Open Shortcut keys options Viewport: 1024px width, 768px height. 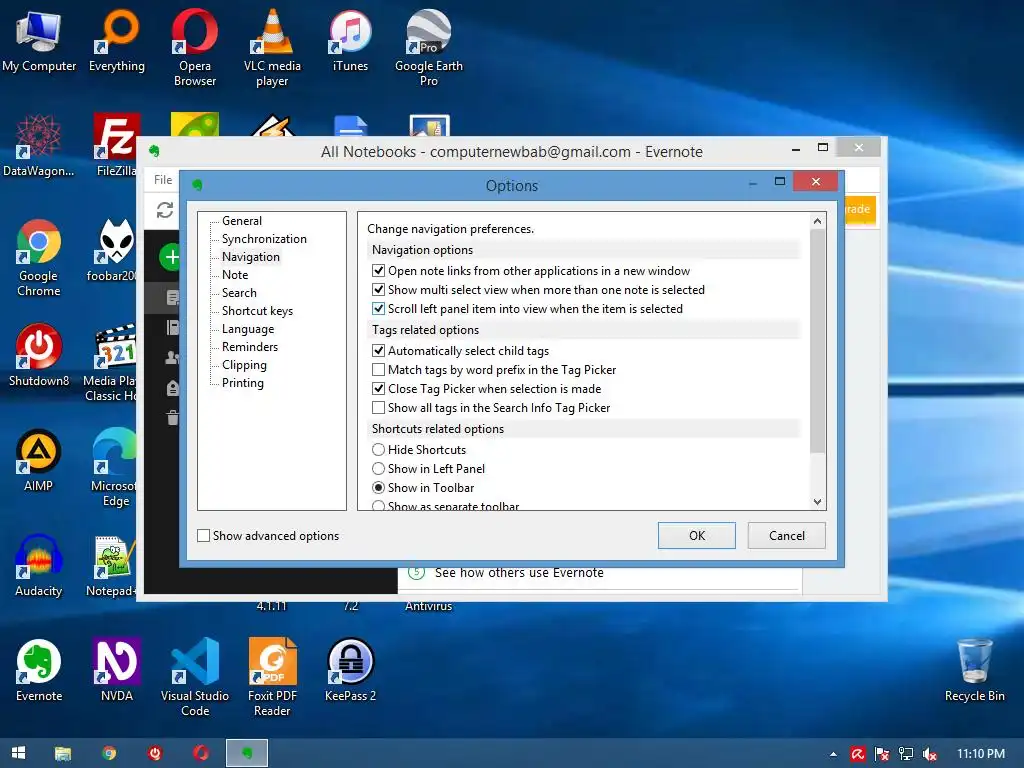pos(257,311)
